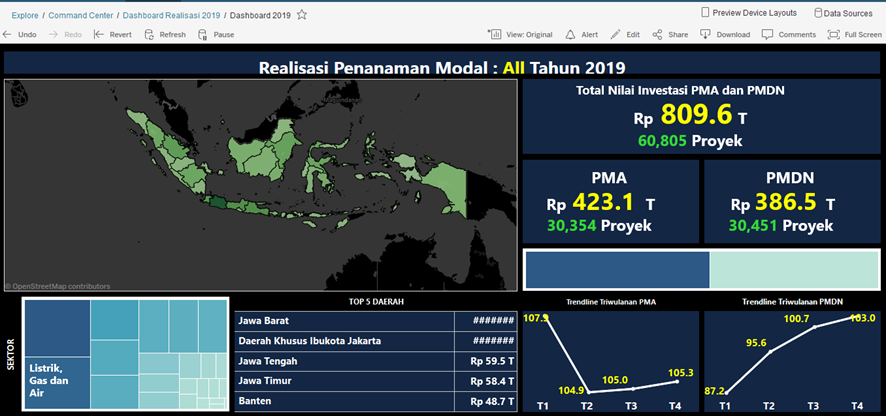
Task: Select the dark blue PMA bar segment
Action: click(x=616, y=270)
